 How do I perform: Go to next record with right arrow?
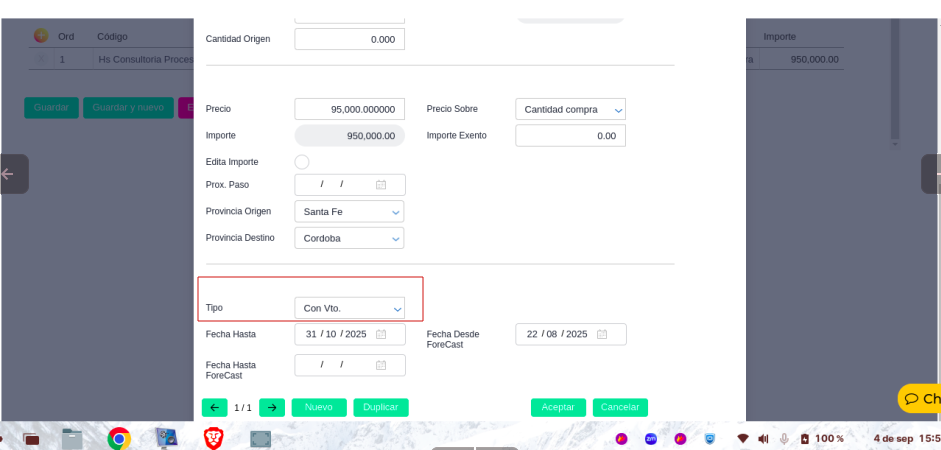click(271, 408)
